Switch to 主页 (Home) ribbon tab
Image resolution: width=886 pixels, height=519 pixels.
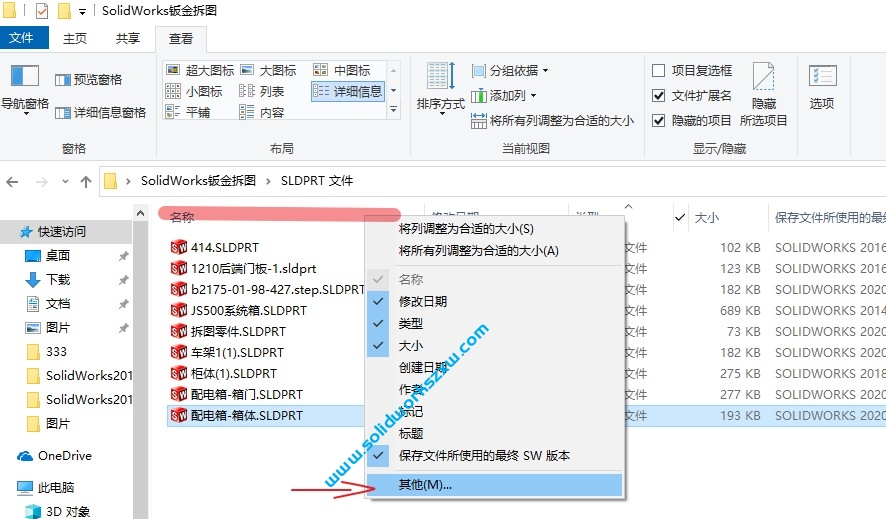pos(75,38)
